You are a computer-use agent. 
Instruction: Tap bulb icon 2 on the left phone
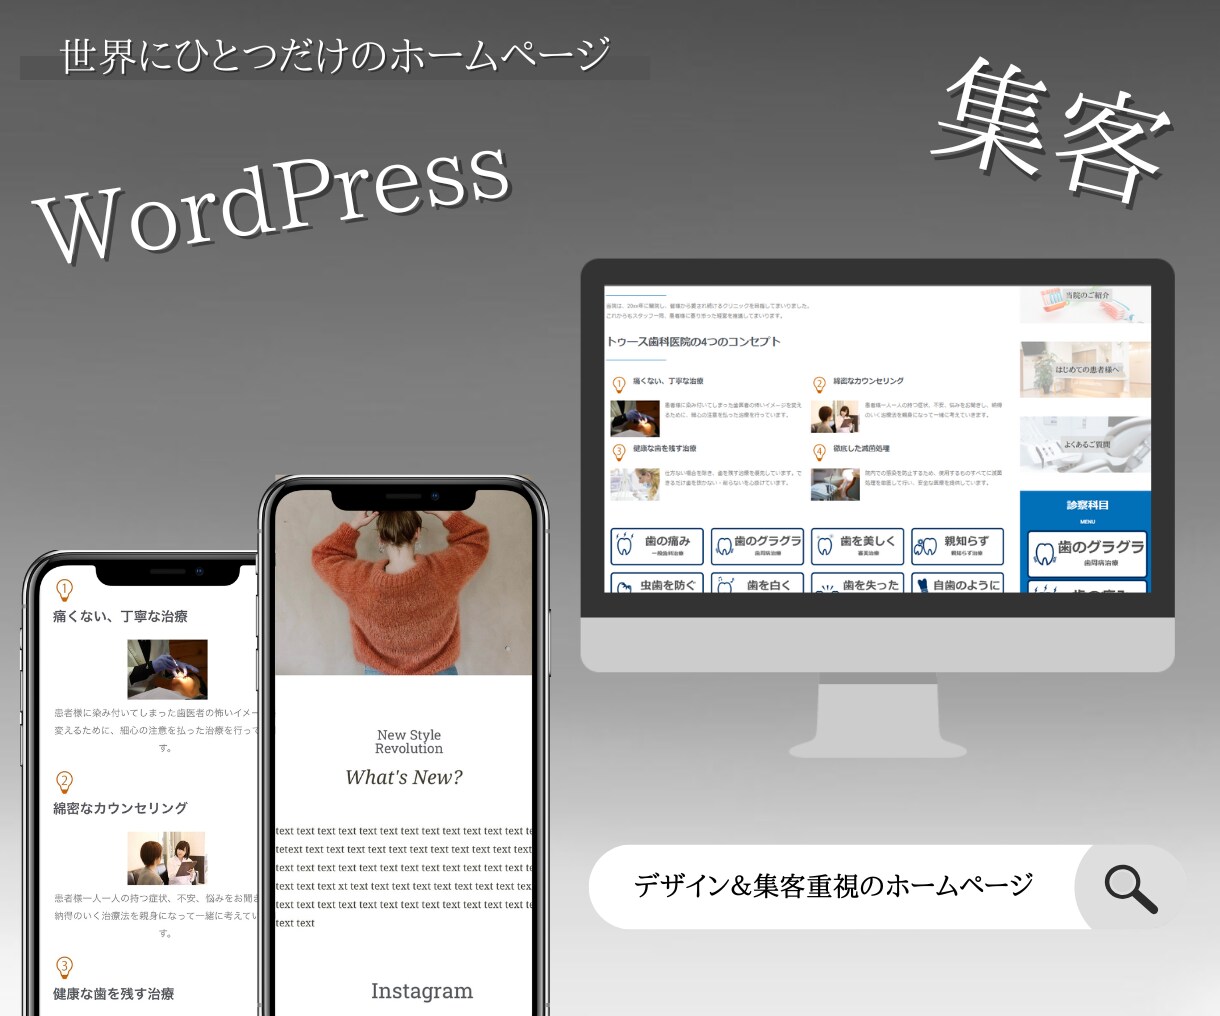pyautogui.click(x=65, y=782)
